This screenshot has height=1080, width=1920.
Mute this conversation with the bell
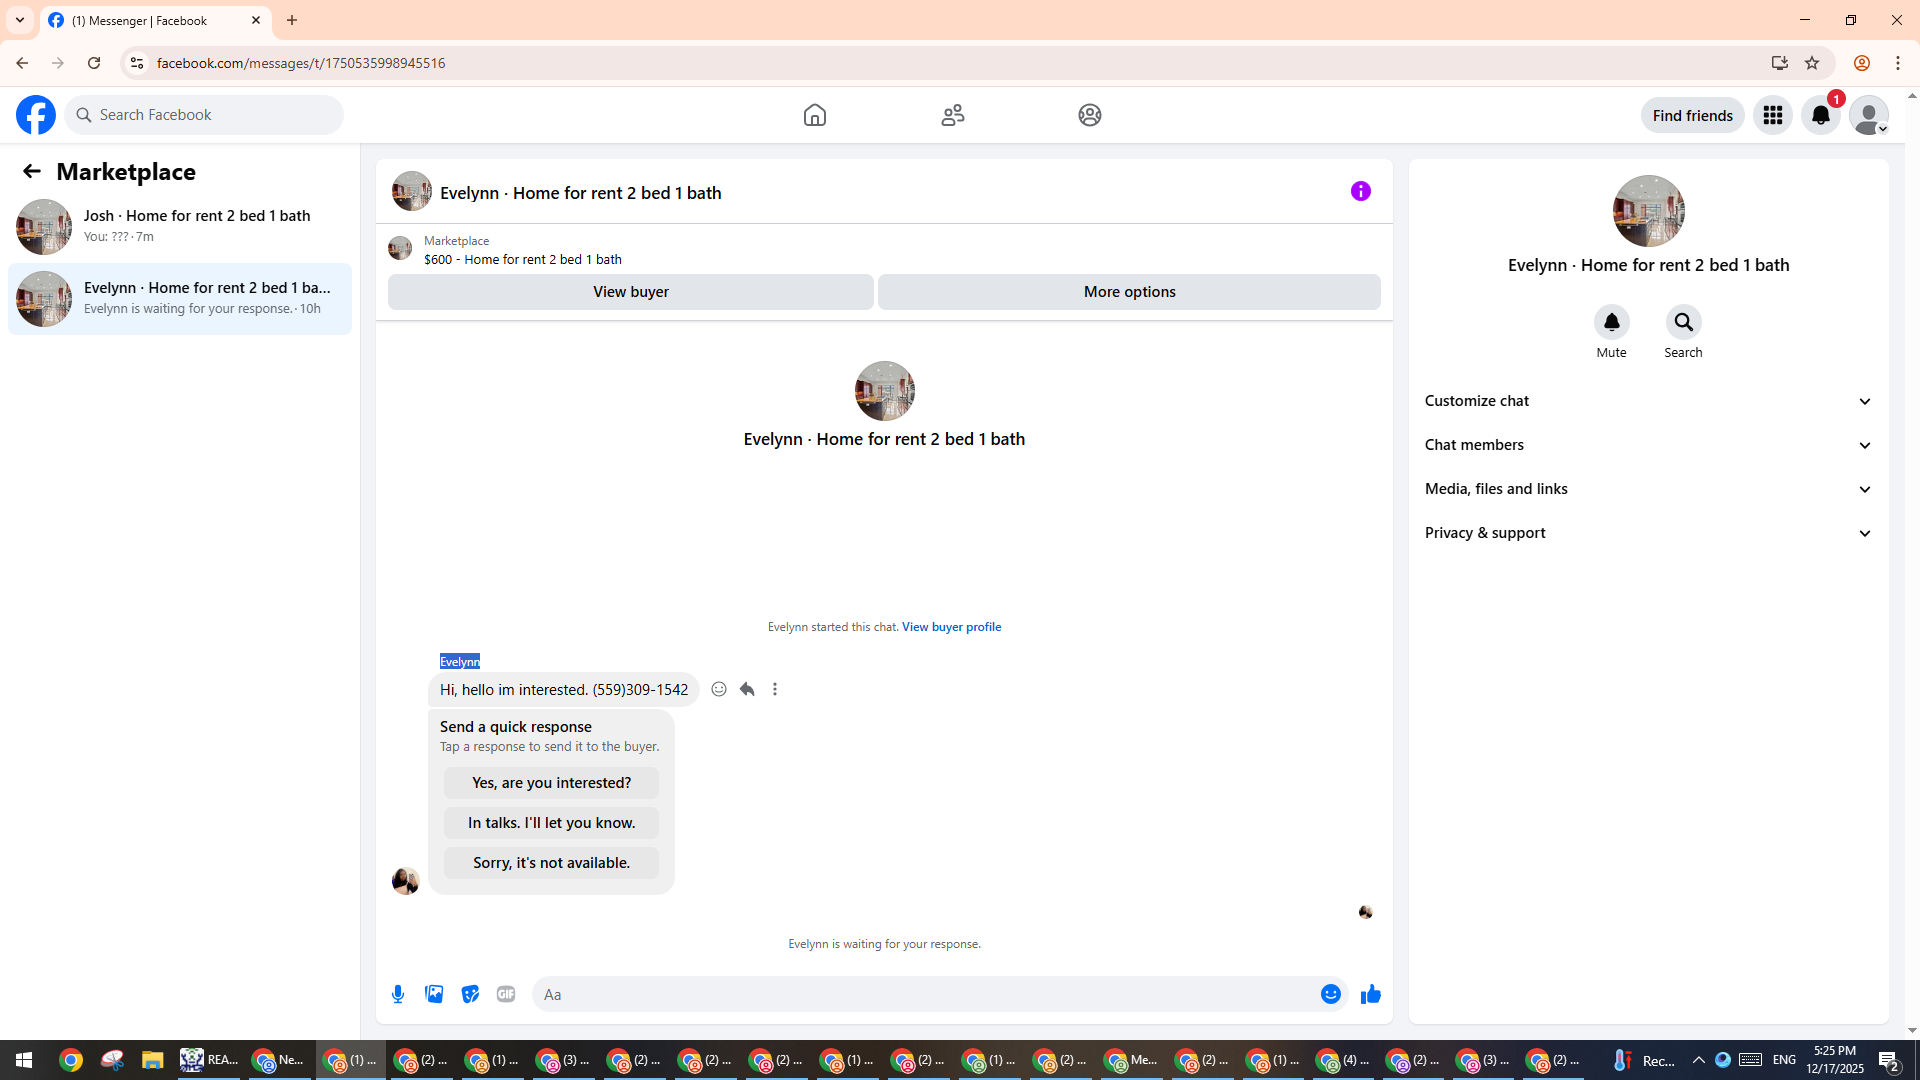click(x=1611, y=322)
